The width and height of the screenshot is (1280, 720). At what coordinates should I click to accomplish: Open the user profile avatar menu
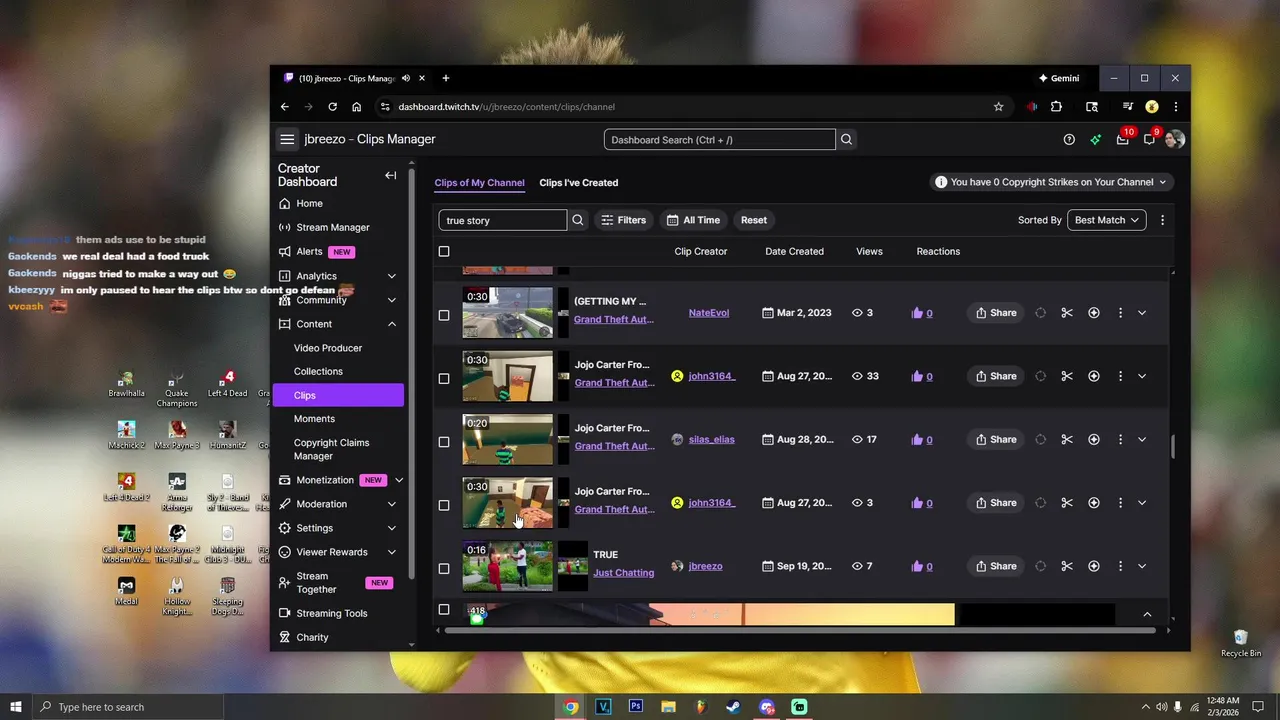(1175, 139)
